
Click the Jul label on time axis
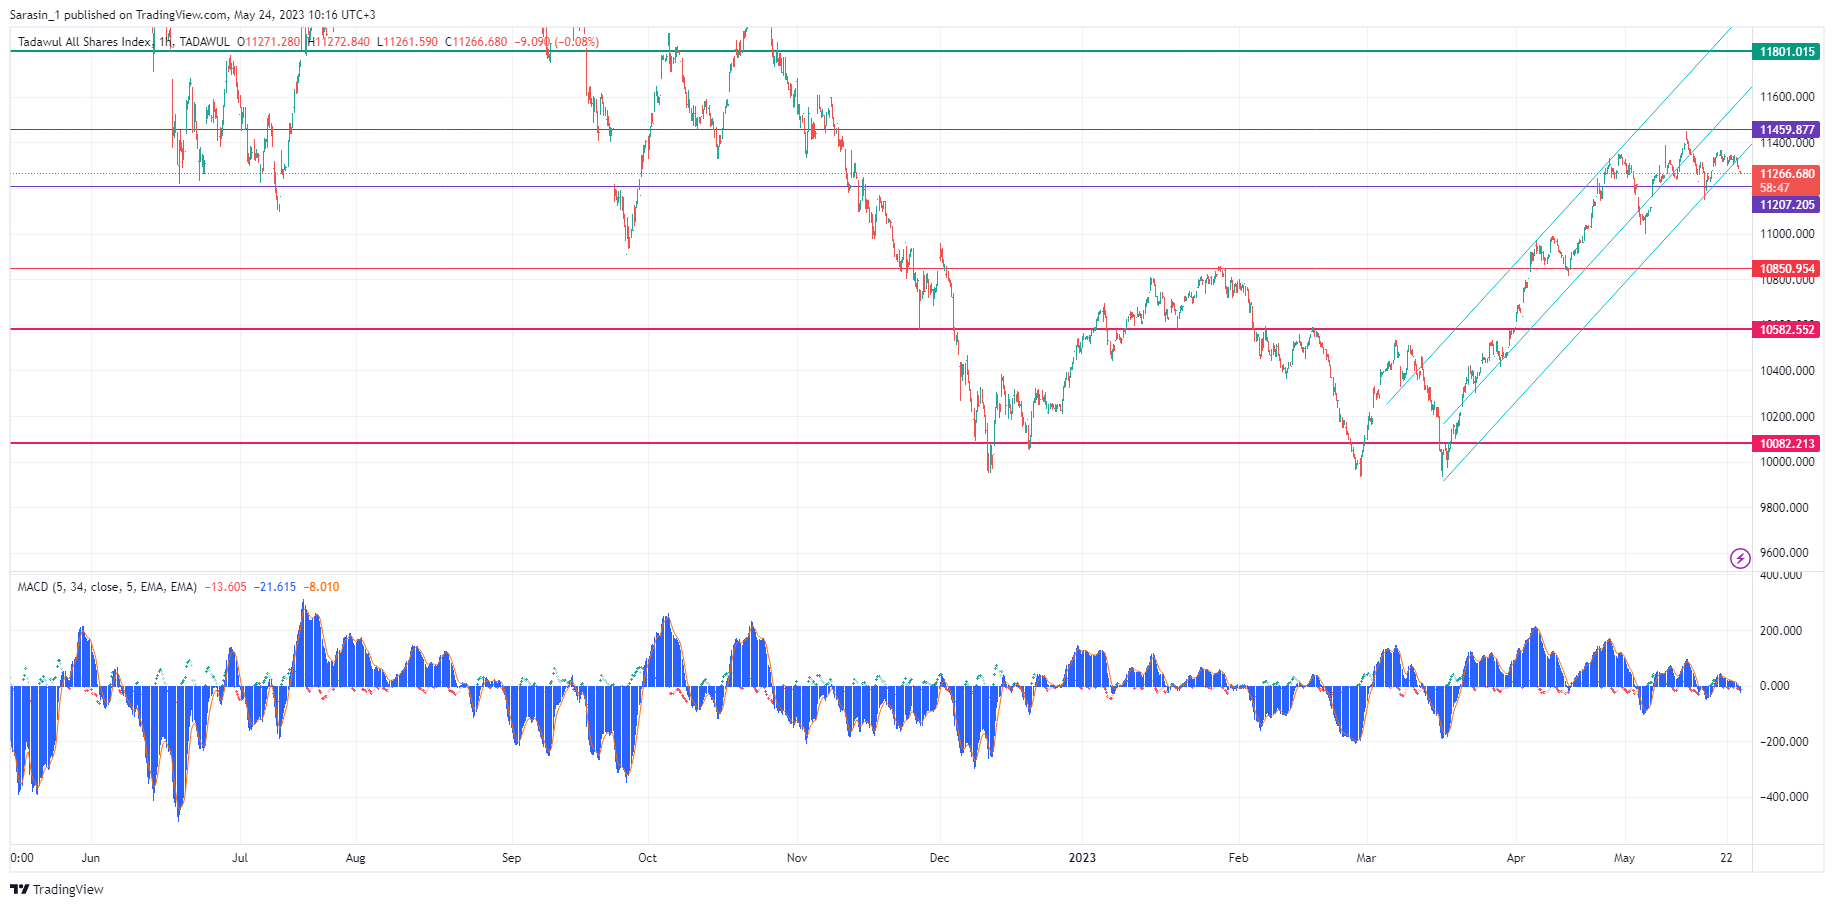[240, 858]
